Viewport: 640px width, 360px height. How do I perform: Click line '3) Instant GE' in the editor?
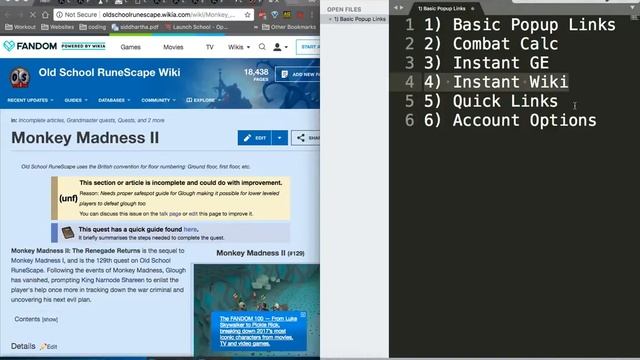(487, 63)
